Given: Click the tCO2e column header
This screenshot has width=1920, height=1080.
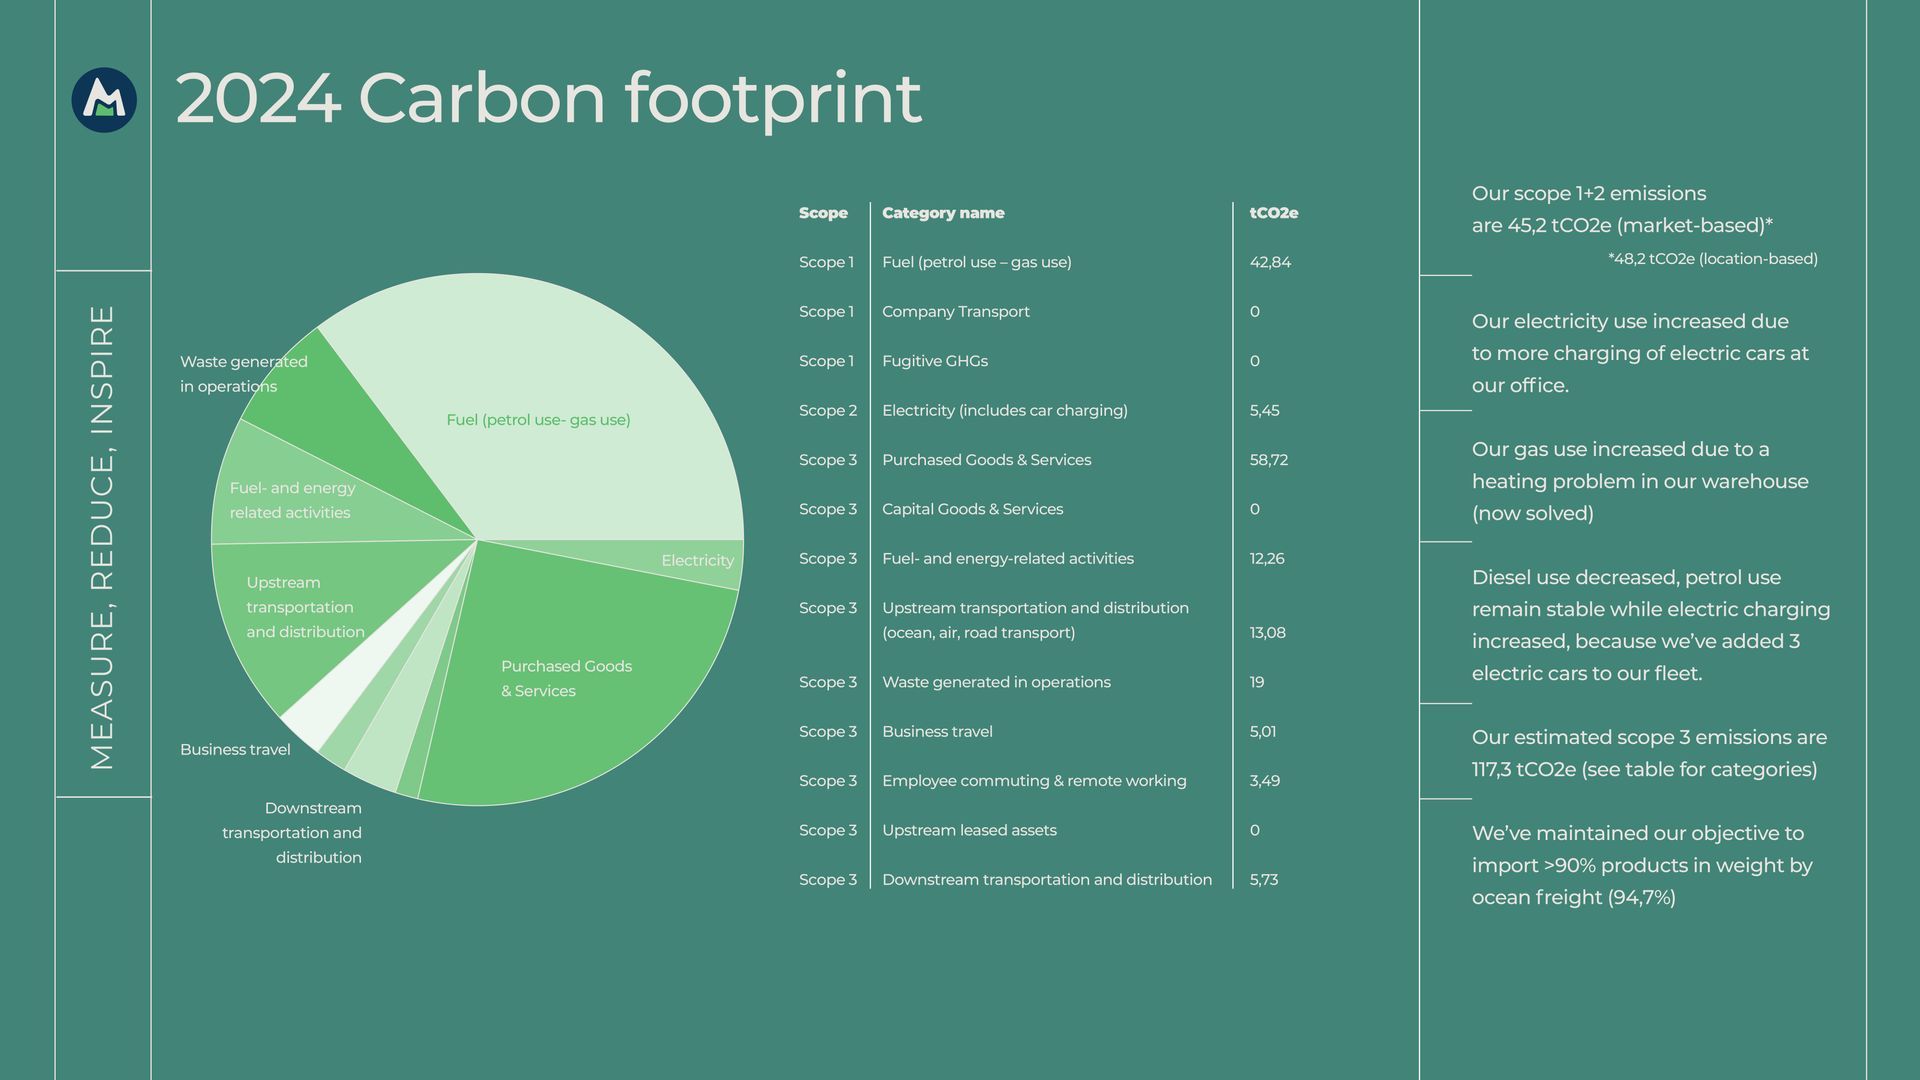Looking at the screenshot, I should (1273, 213).
